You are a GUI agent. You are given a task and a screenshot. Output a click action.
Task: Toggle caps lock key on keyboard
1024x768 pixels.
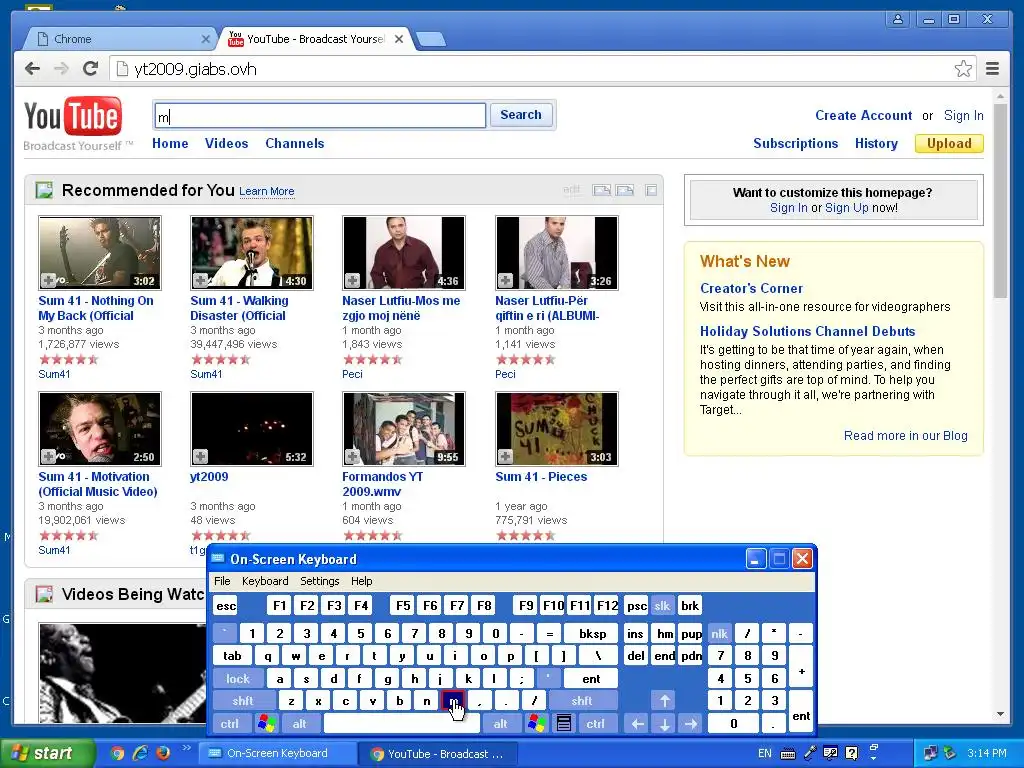[x=238, y=679]
